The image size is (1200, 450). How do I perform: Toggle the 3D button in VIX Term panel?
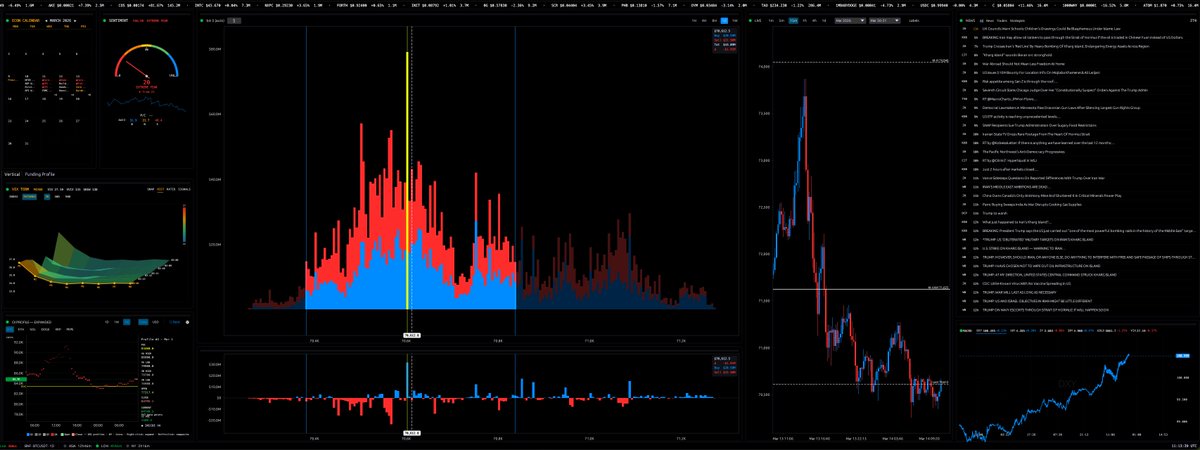click(47, 196)
